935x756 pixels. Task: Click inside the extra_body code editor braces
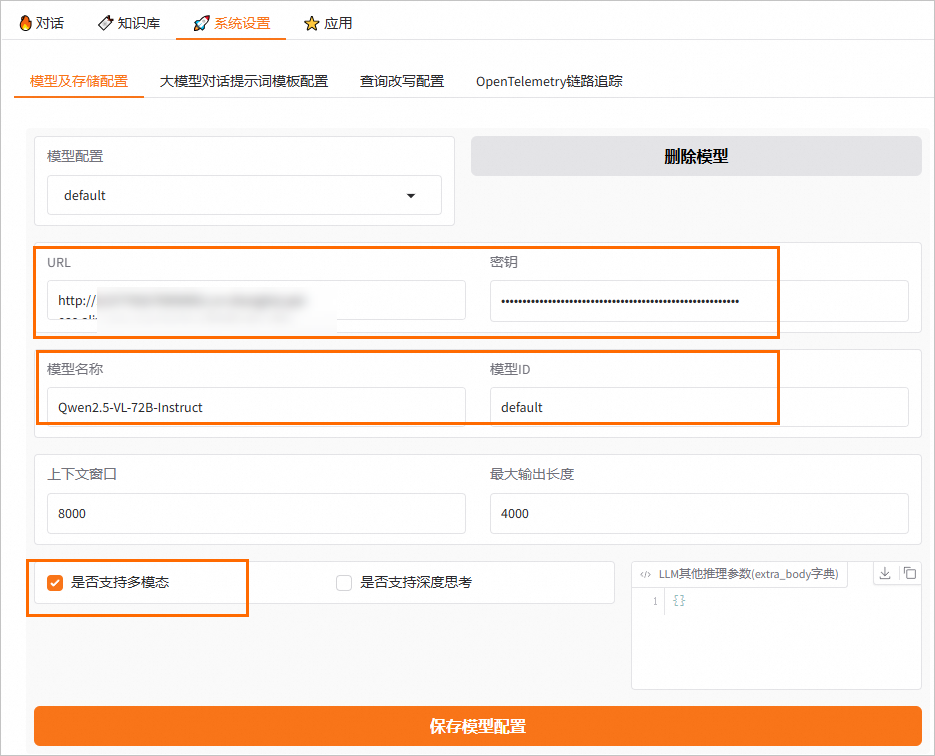(679, 600)
